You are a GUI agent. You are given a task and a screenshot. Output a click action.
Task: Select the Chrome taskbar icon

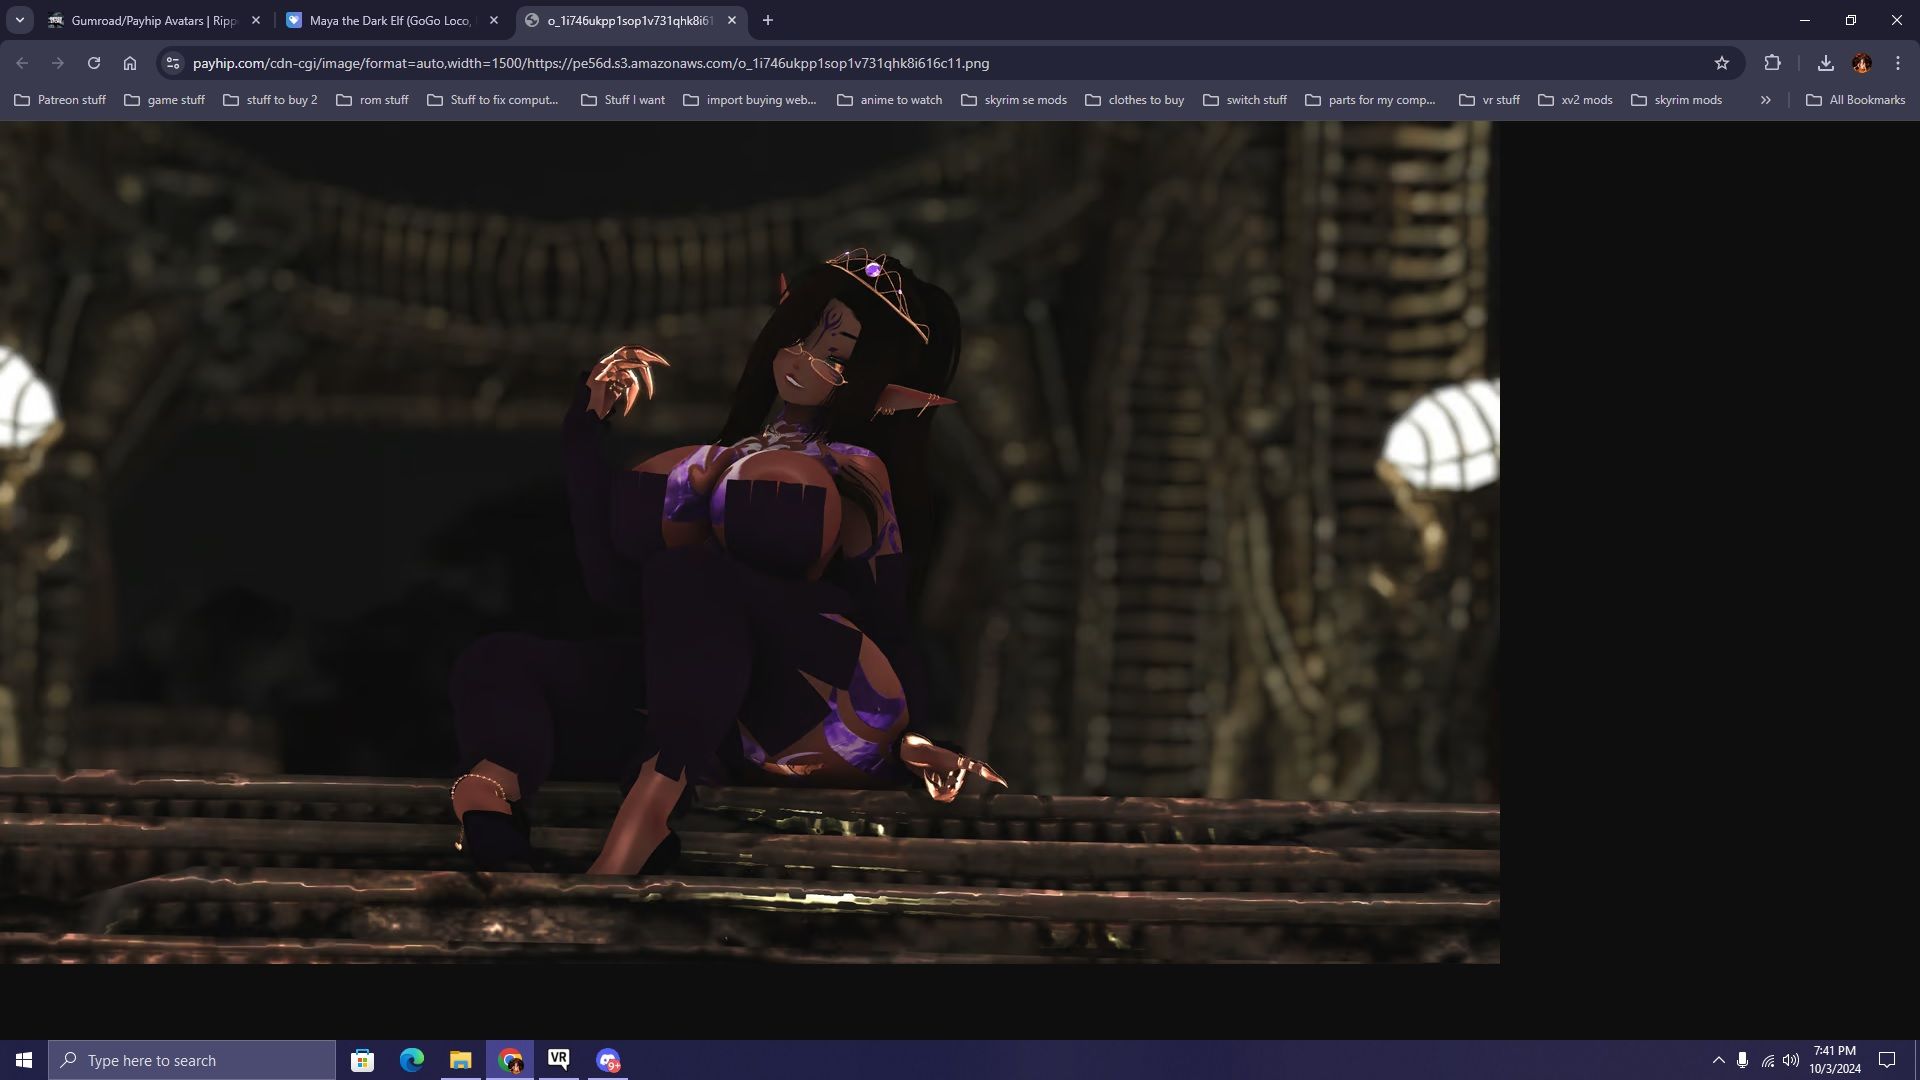pyautogui.click(x=510, y=1060)
